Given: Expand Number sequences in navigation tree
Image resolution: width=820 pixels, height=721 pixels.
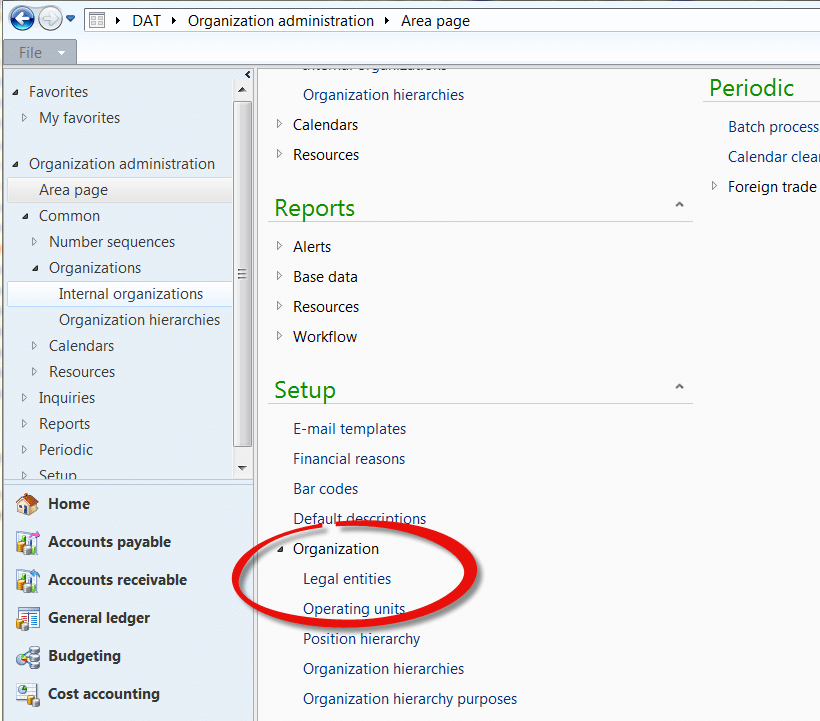Looking at the screenshot, I should 35,242.
